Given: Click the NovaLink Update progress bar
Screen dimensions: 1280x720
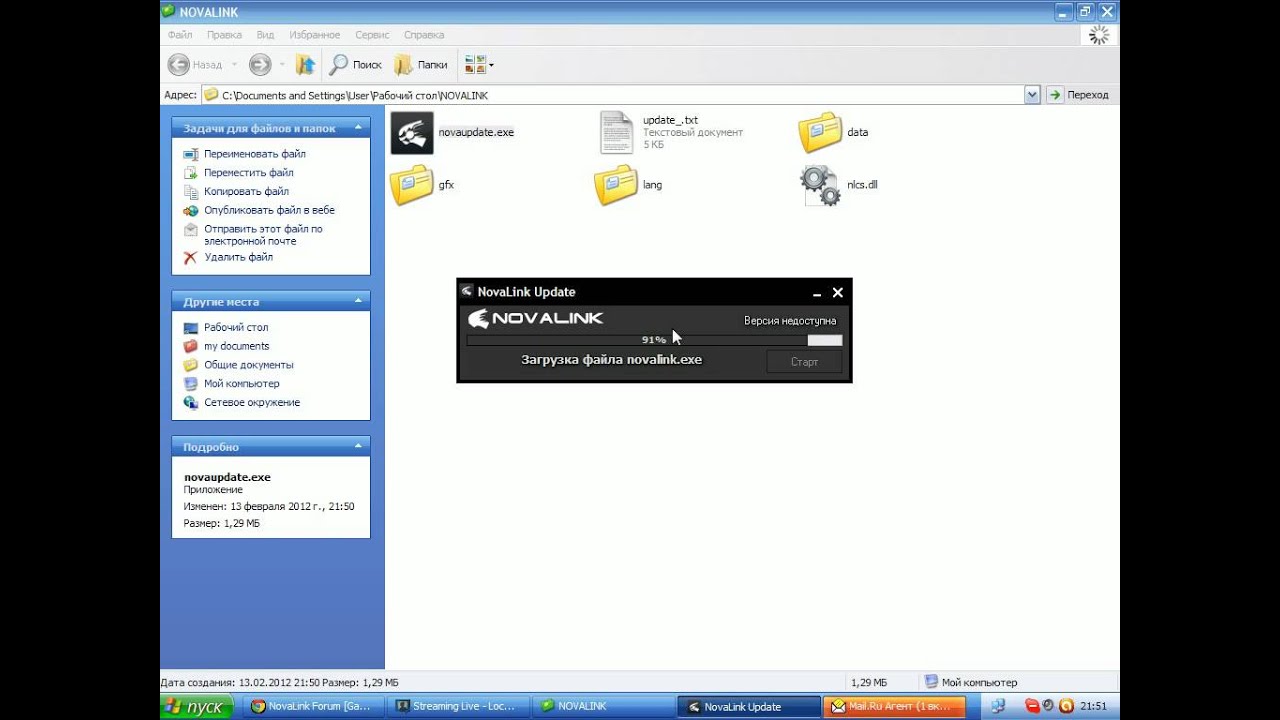Looking at the screenshot, I should (x=654, y=340).
